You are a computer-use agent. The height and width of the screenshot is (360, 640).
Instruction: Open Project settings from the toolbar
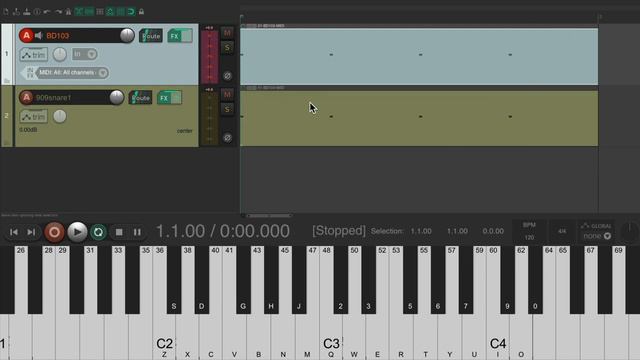[x=37, y=12]
